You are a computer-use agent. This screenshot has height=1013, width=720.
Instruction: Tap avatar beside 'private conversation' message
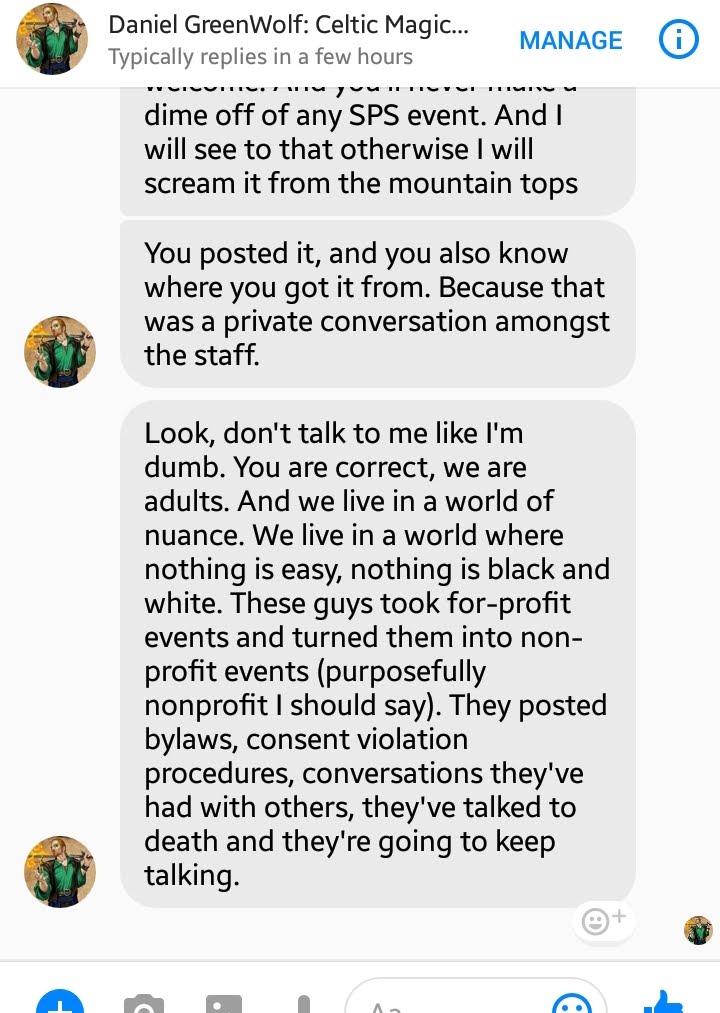(x=59, y=351)
